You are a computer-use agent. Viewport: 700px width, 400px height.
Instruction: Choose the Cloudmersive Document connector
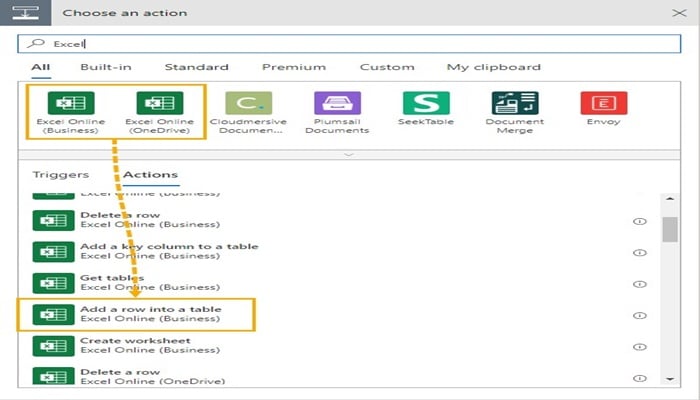[x=248, y=112]
